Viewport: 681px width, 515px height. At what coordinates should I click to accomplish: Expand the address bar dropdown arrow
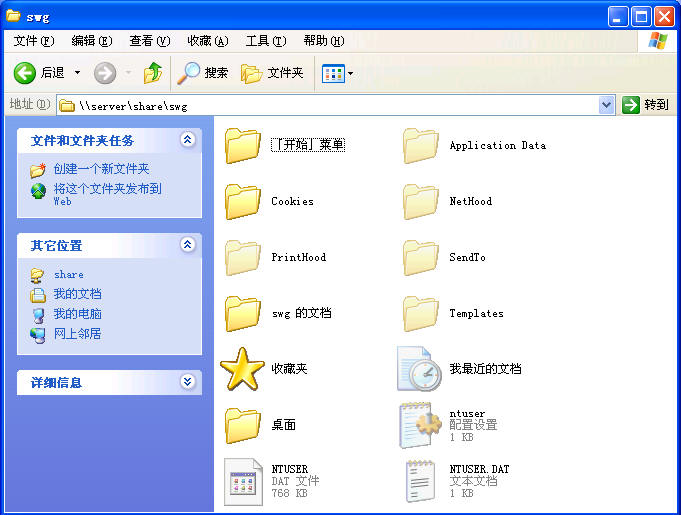606,105
